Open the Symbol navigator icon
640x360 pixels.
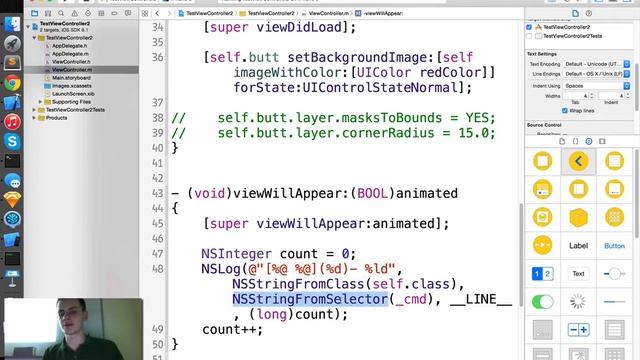[x=48, y=13]
